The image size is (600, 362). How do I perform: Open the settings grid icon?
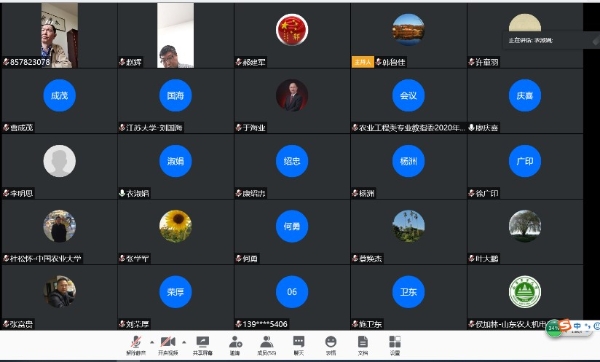395,345
